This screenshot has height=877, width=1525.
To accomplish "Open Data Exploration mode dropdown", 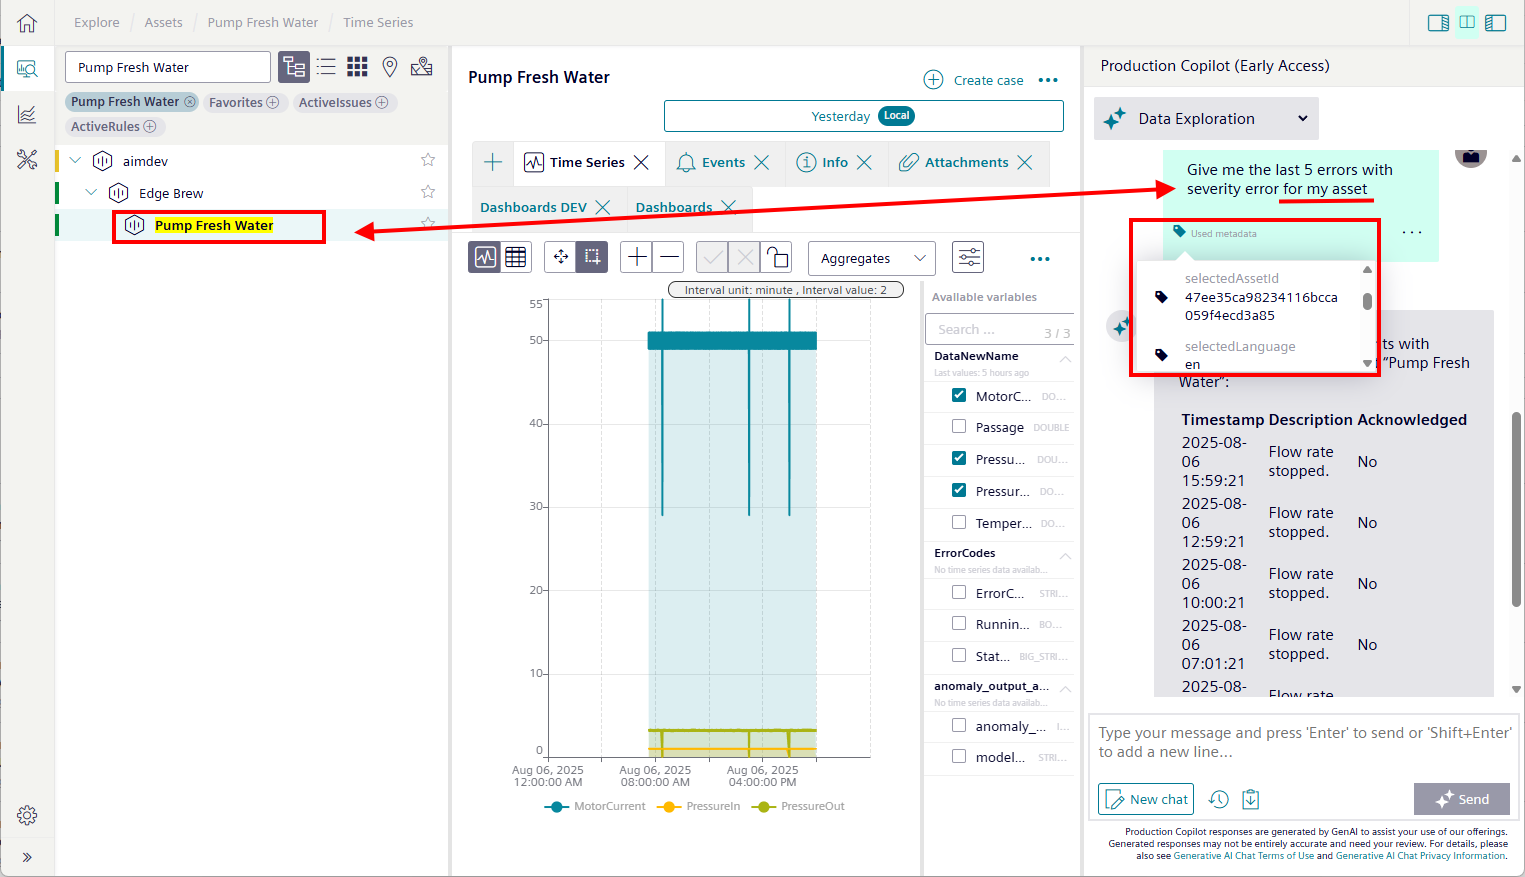I will (1206, 118).
